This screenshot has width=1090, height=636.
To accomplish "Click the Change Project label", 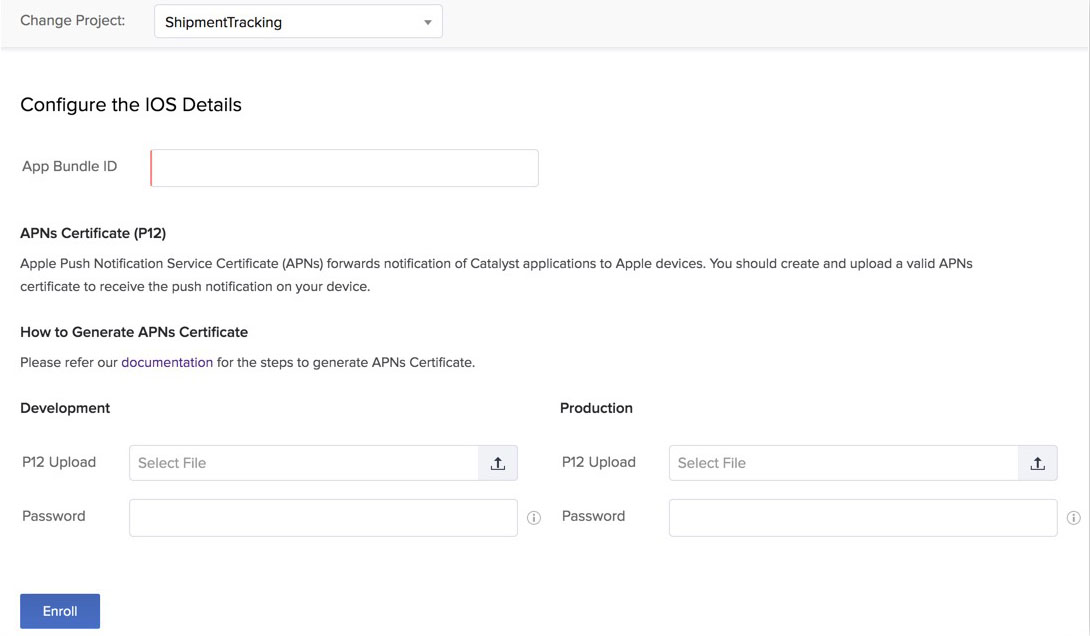I will tap(72, 19).
